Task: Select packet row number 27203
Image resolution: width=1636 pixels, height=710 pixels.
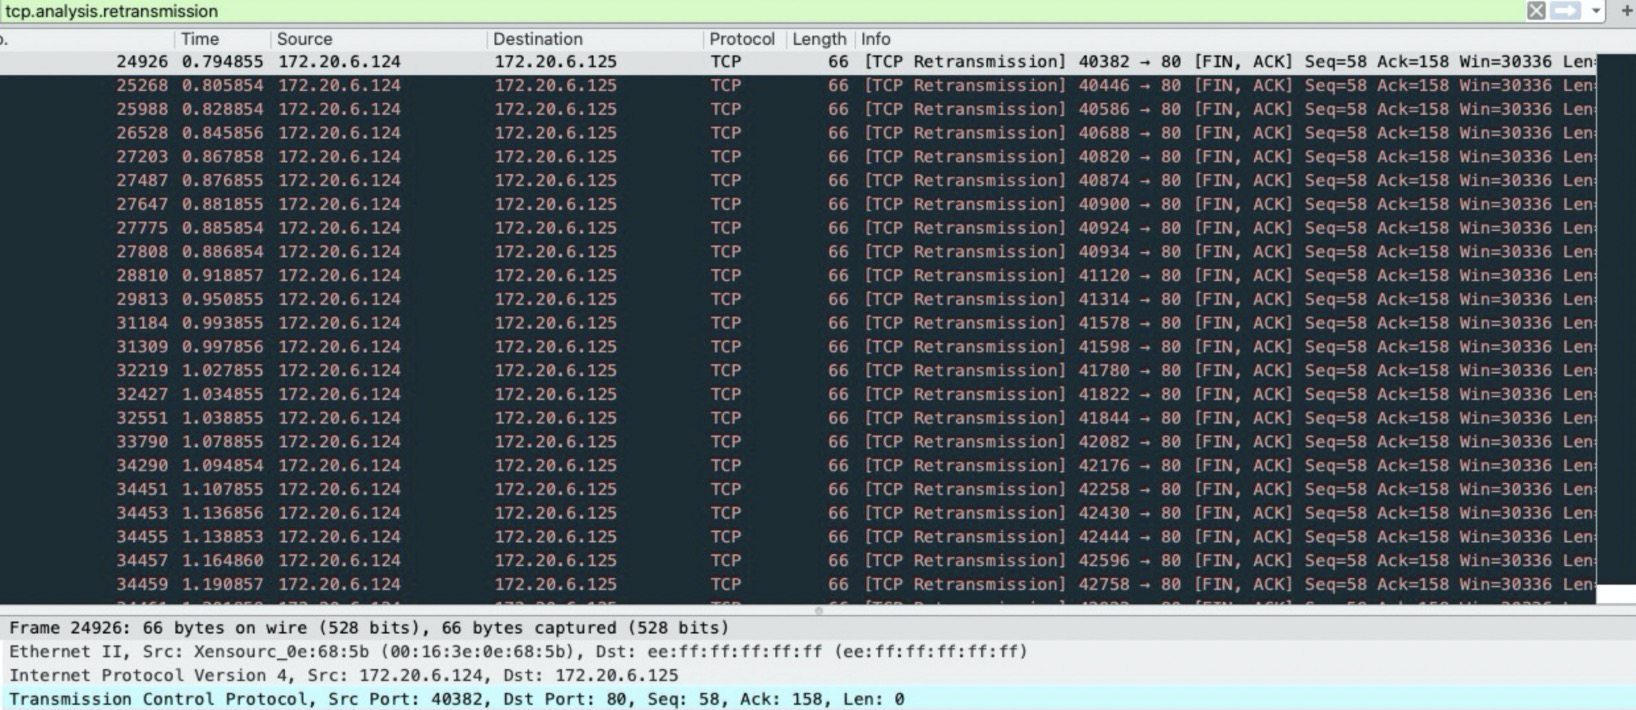Action: pos(798,157)
